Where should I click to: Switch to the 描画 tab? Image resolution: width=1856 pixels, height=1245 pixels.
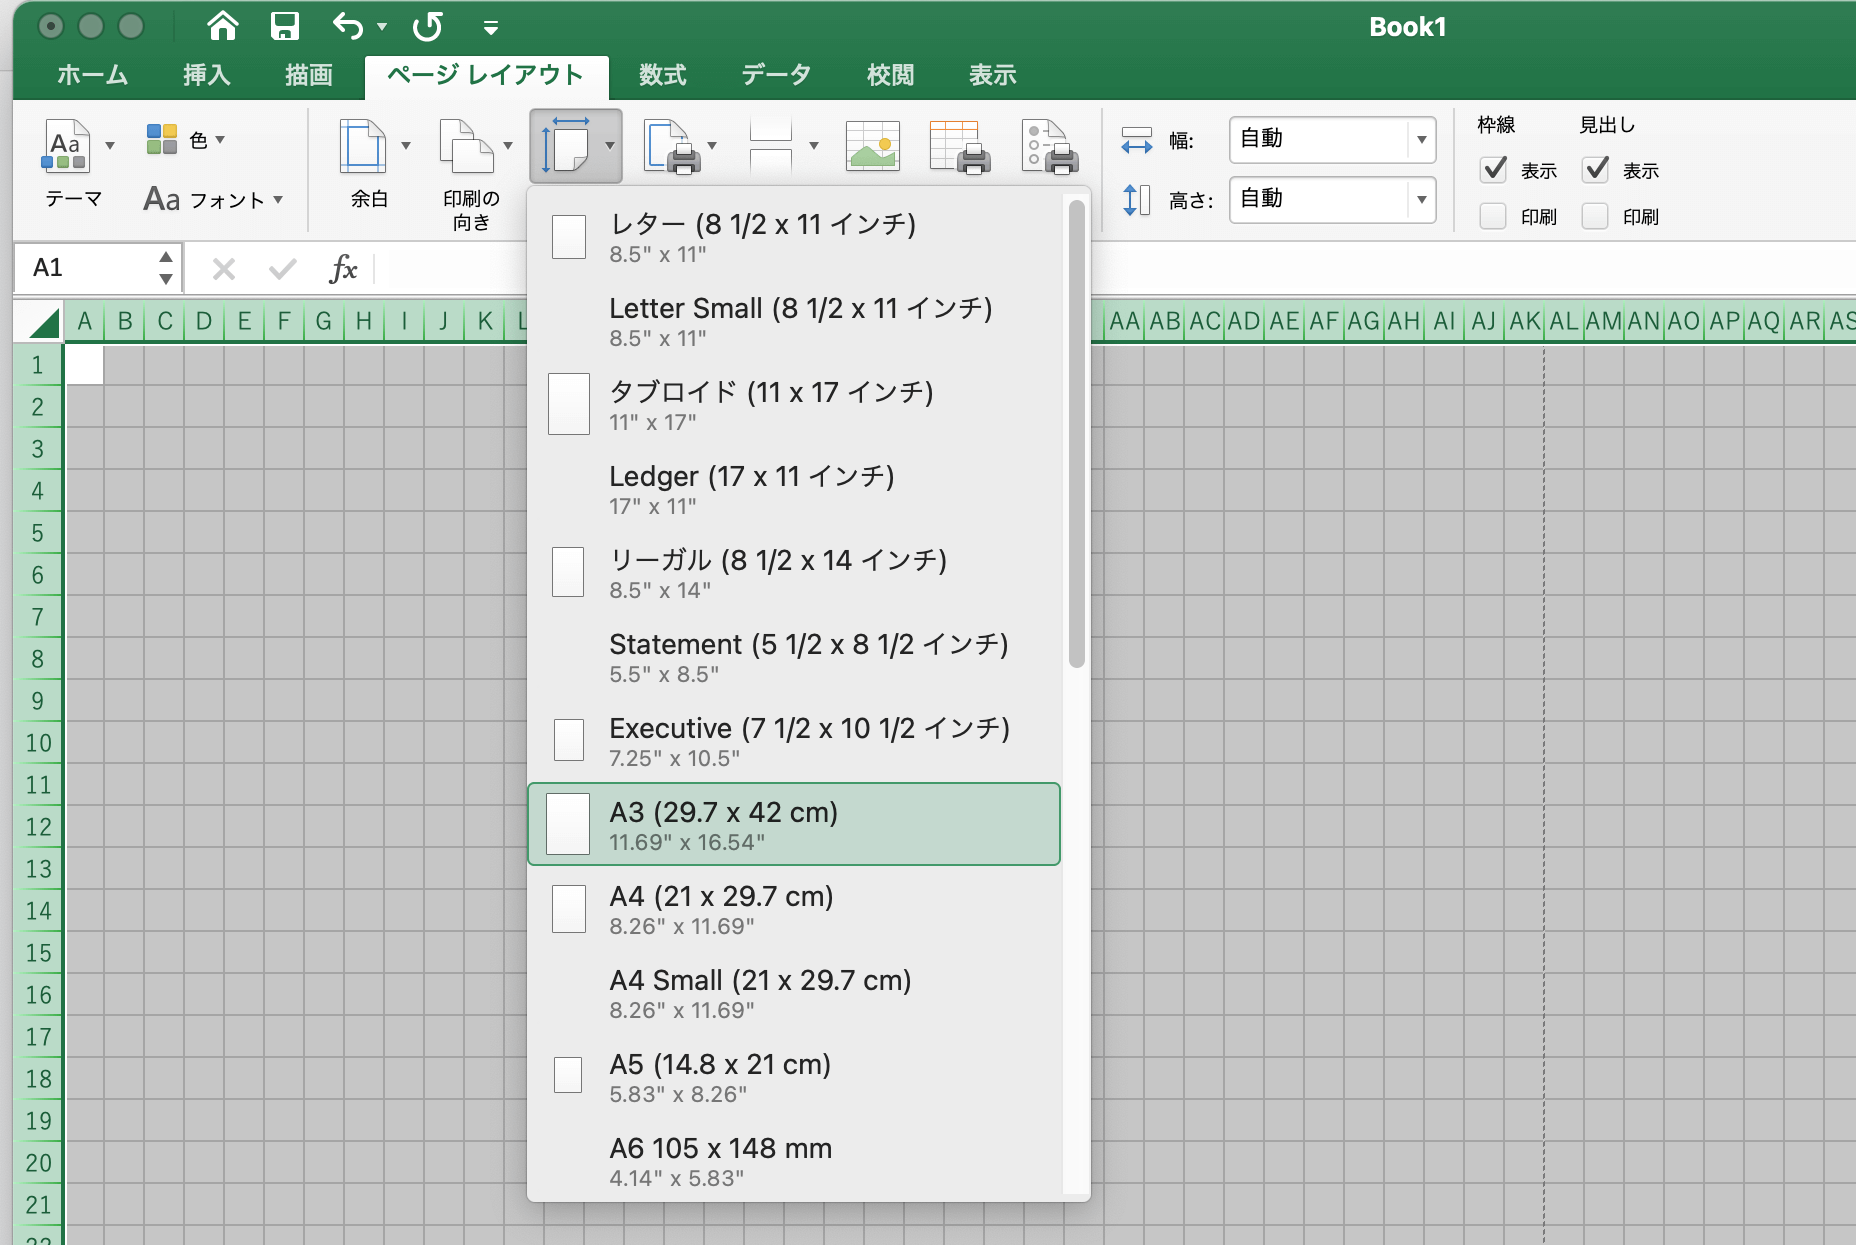[x=309, y=75]
